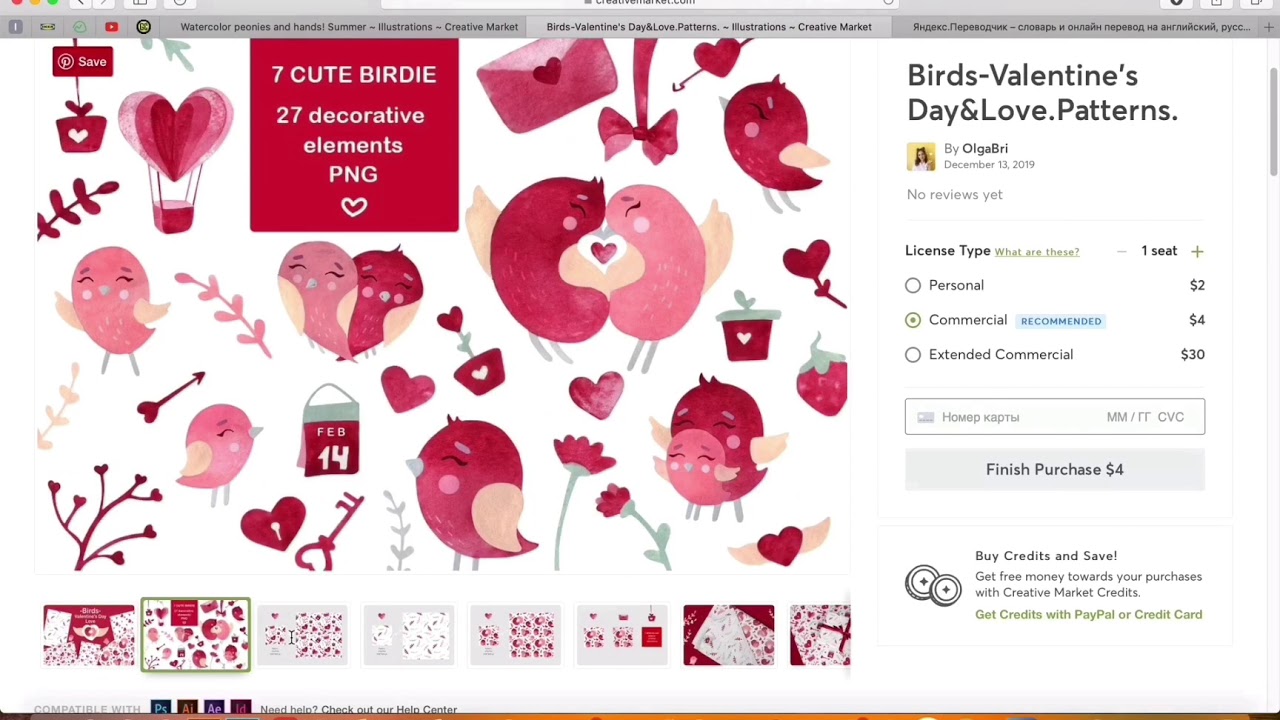Click the 'No reviews yet' text

coord(955,195)
